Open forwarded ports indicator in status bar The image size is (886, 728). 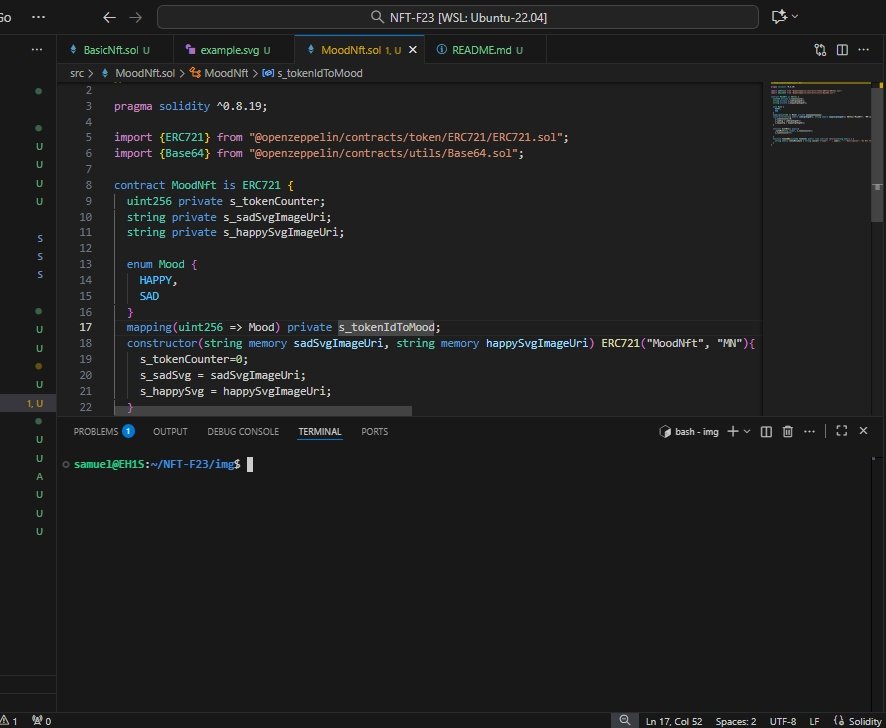(x=42, y=721)
